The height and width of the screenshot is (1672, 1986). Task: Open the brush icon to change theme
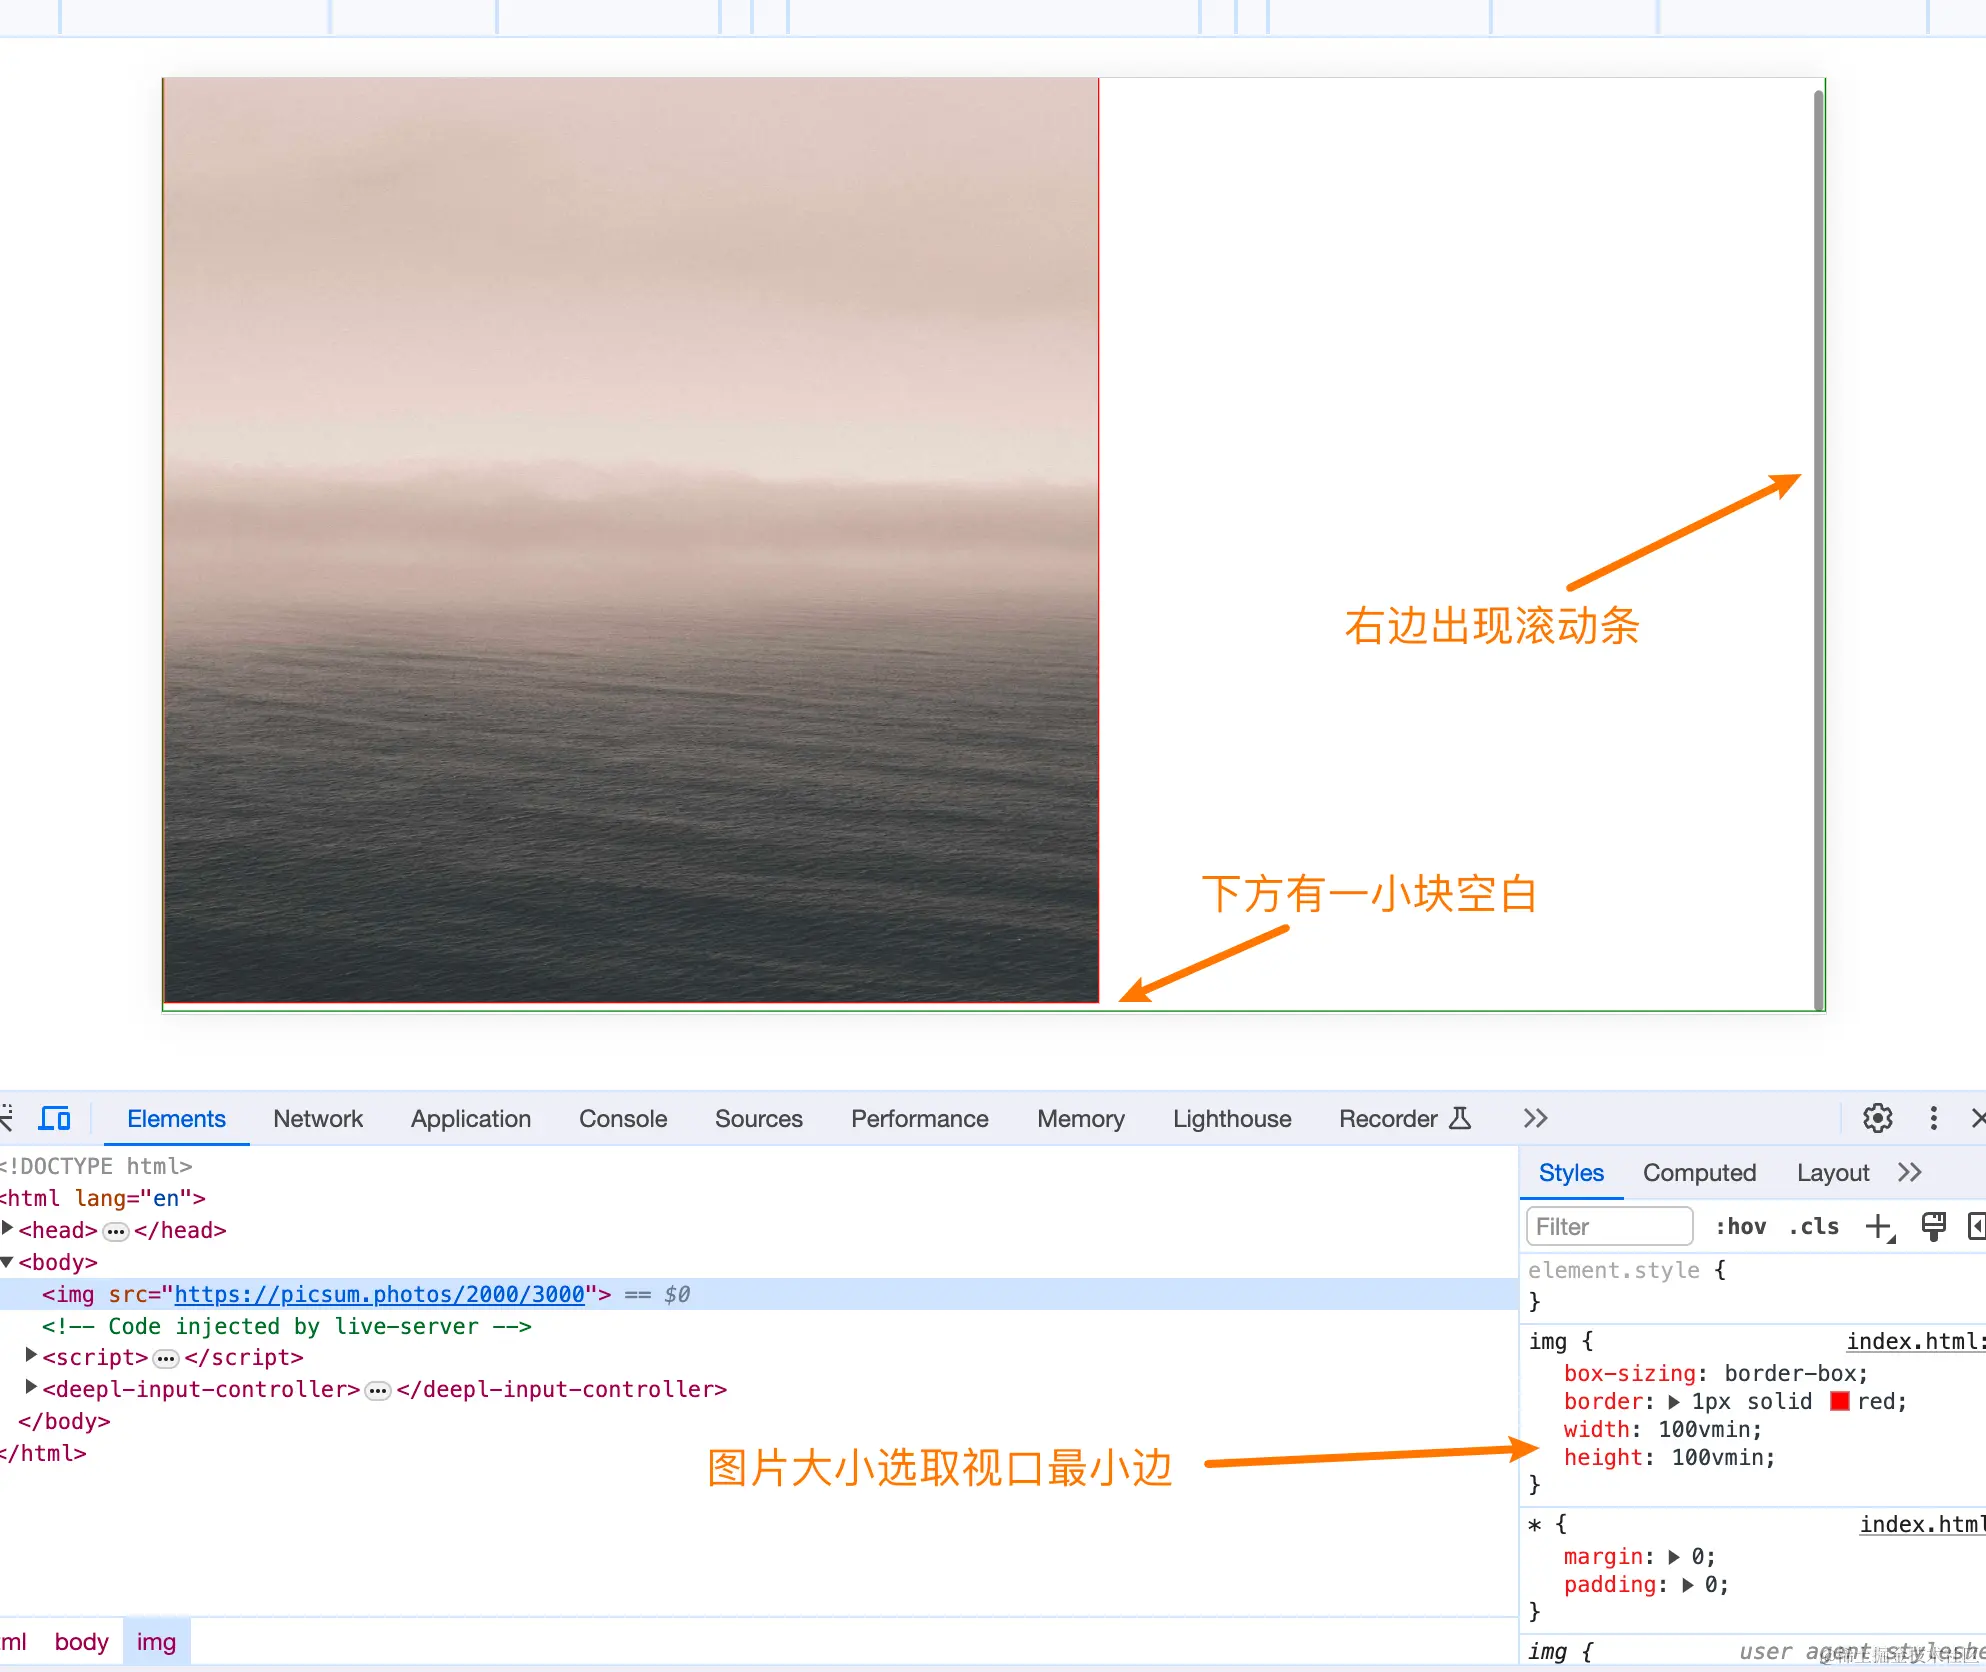(1934, 1227)
